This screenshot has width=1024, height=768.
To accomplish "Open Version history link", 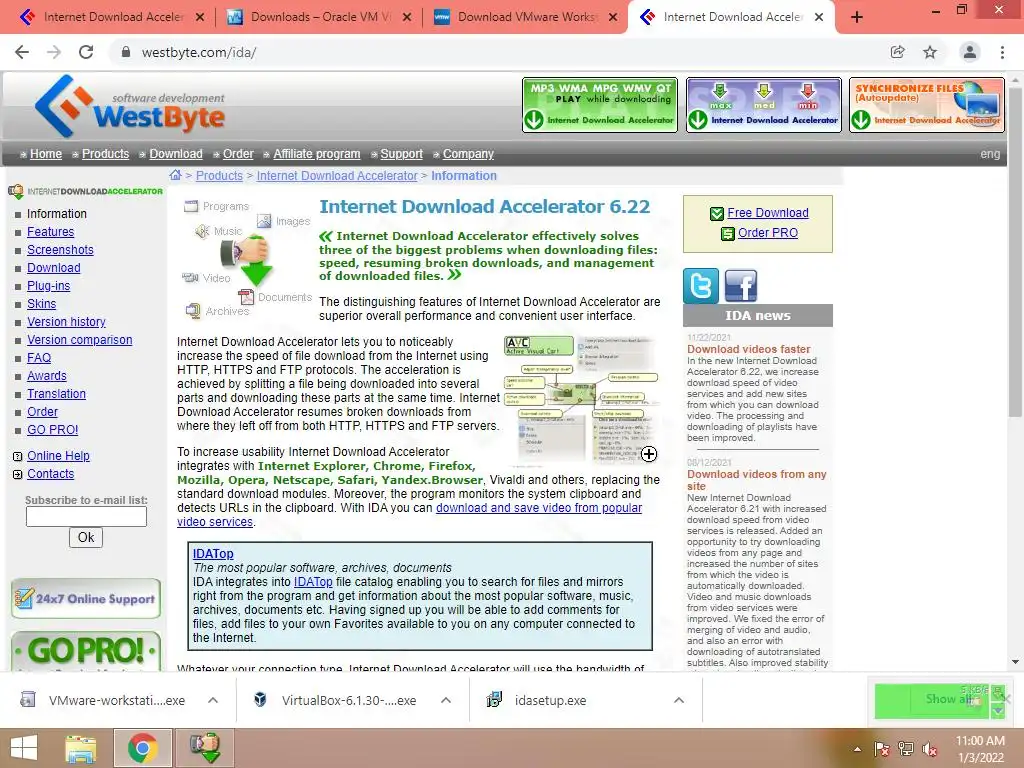I will point(66,322).
